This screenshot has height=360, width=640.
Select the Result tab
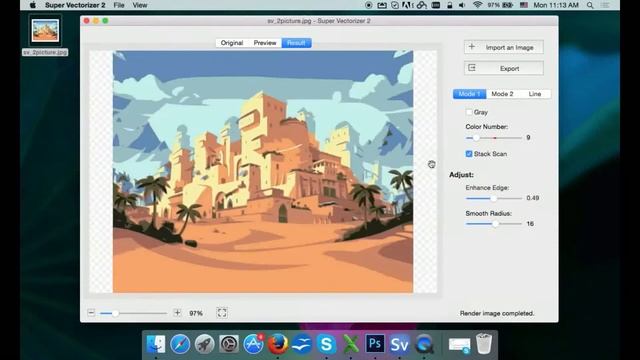point(296,43)
